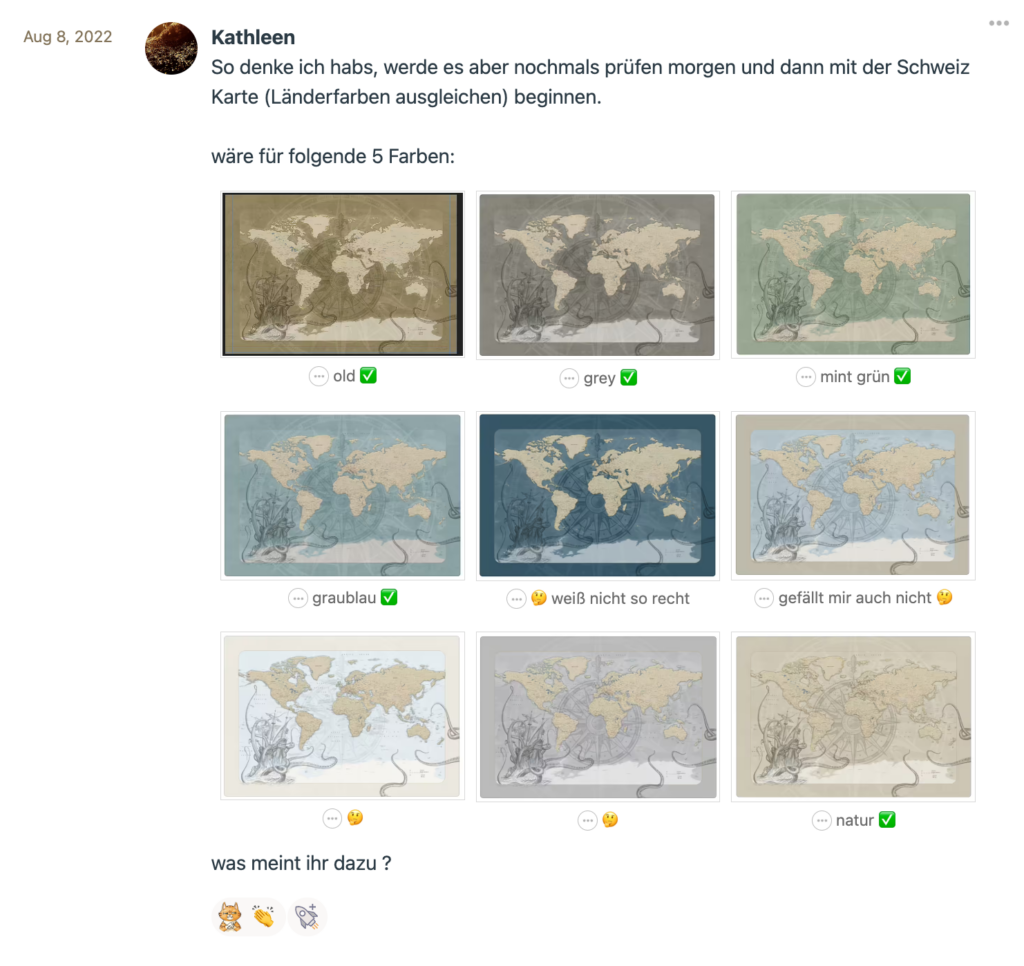
Task: Open the options bubble next to 'old' caption
Action: click(319, 376)
